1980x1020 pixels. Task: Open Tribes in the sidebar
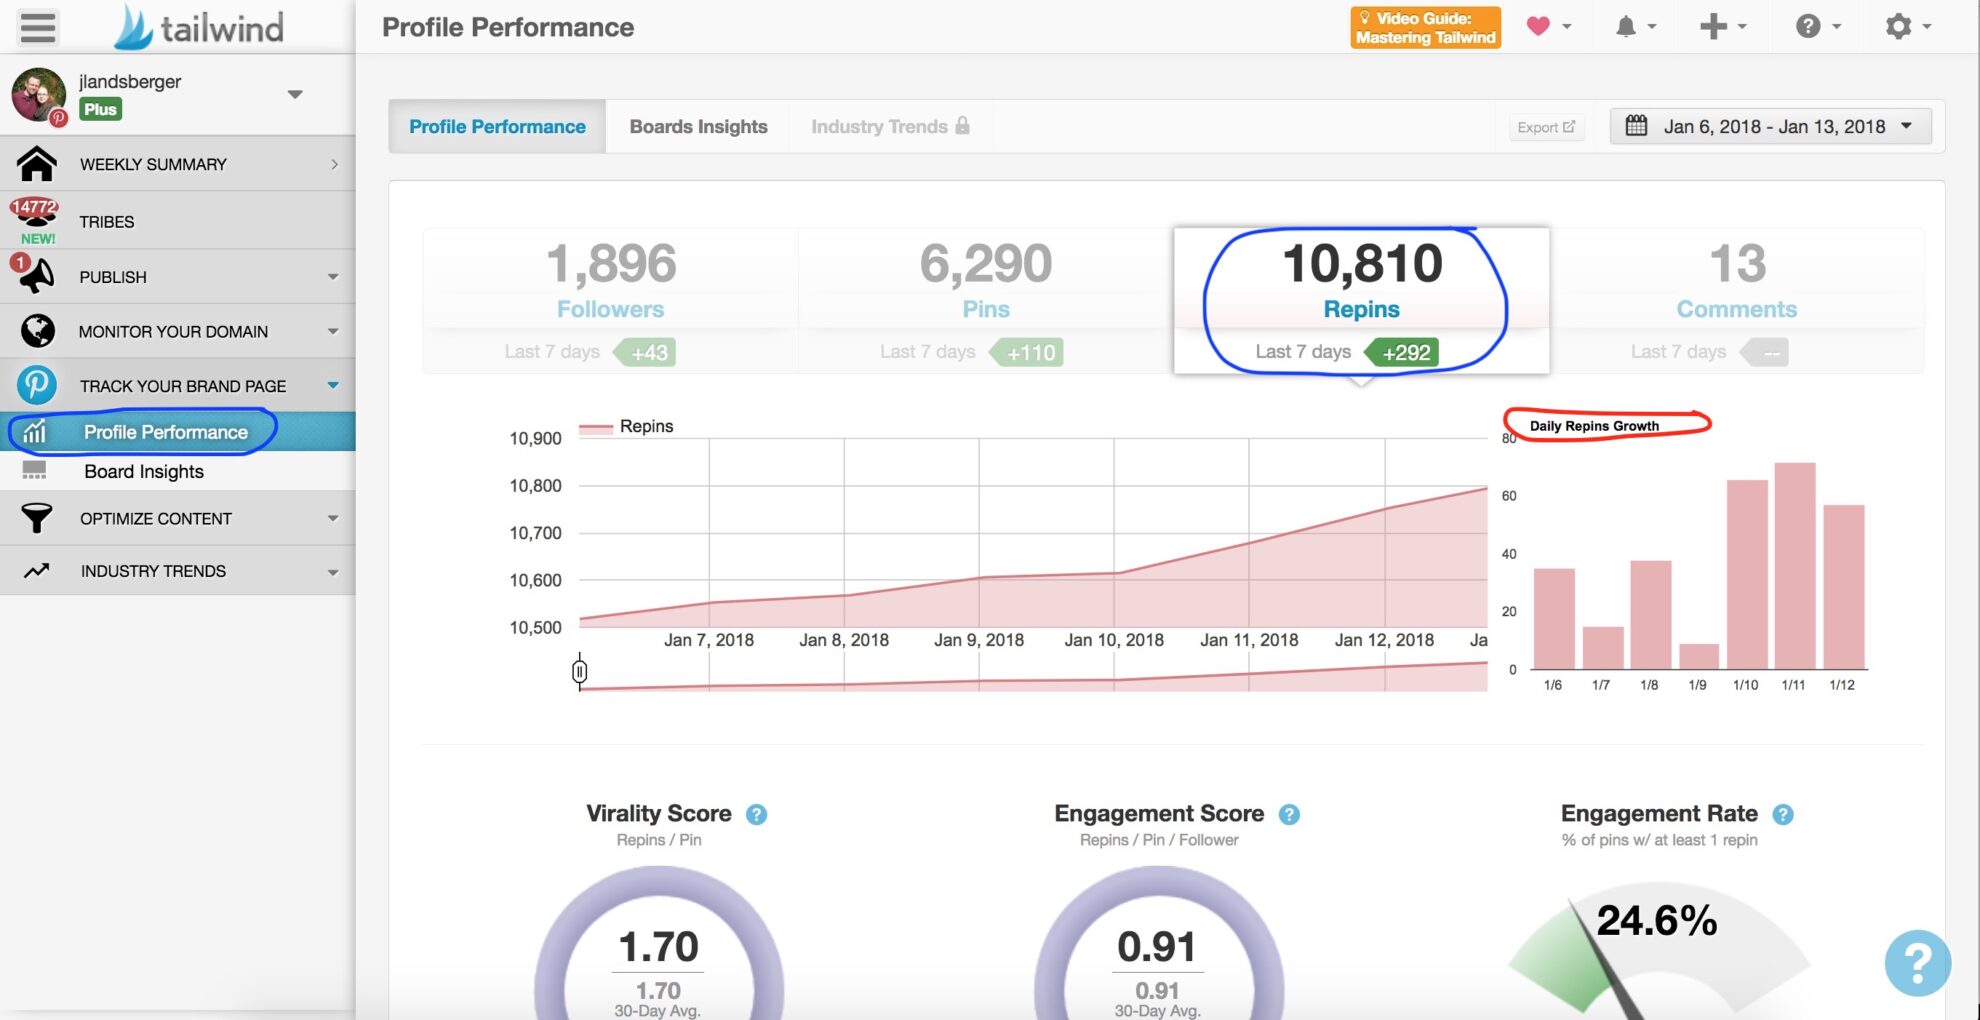click(178, 221)
